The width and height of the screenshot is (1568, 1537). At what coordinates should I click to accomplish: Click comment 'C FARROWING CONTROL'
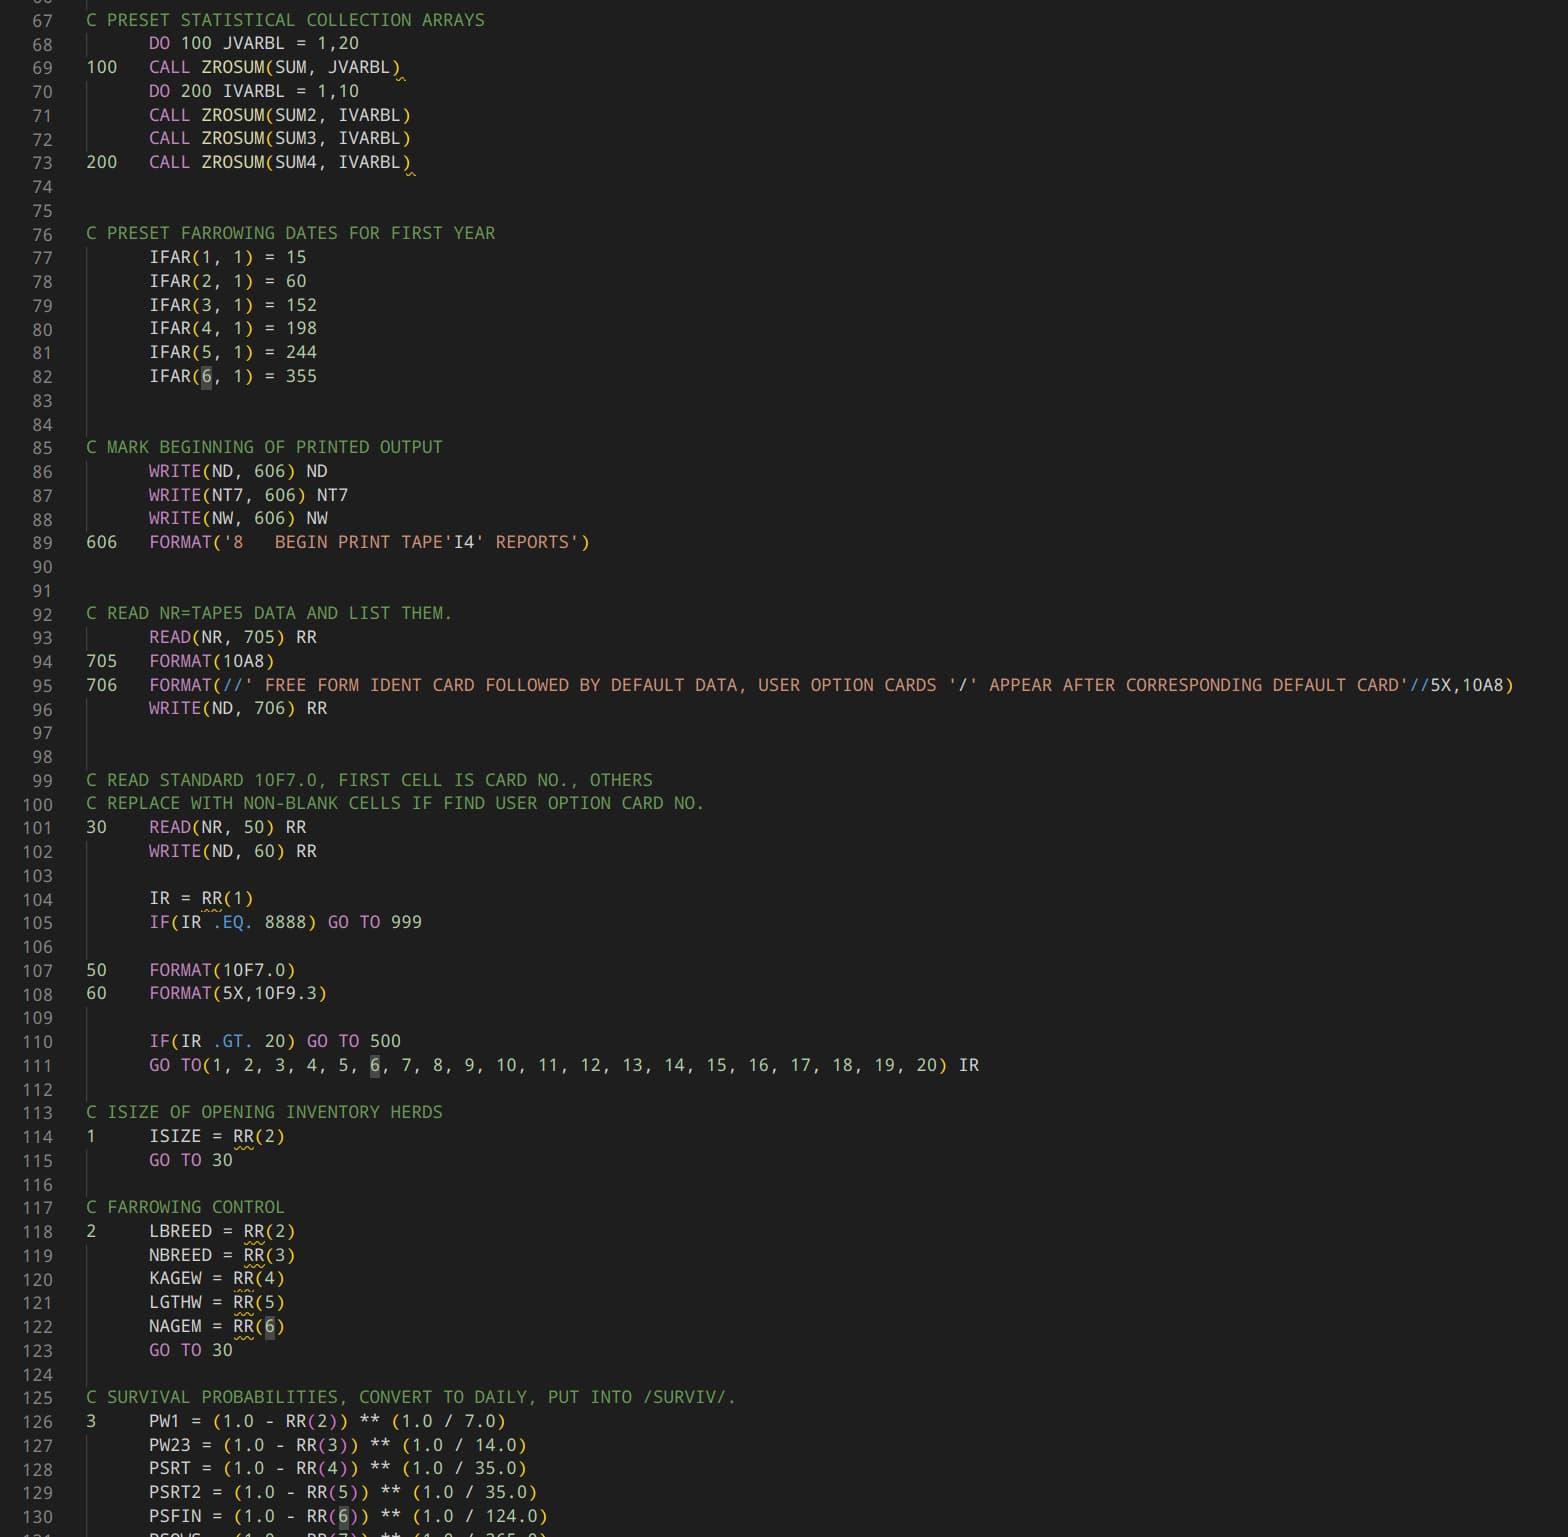185,1207
